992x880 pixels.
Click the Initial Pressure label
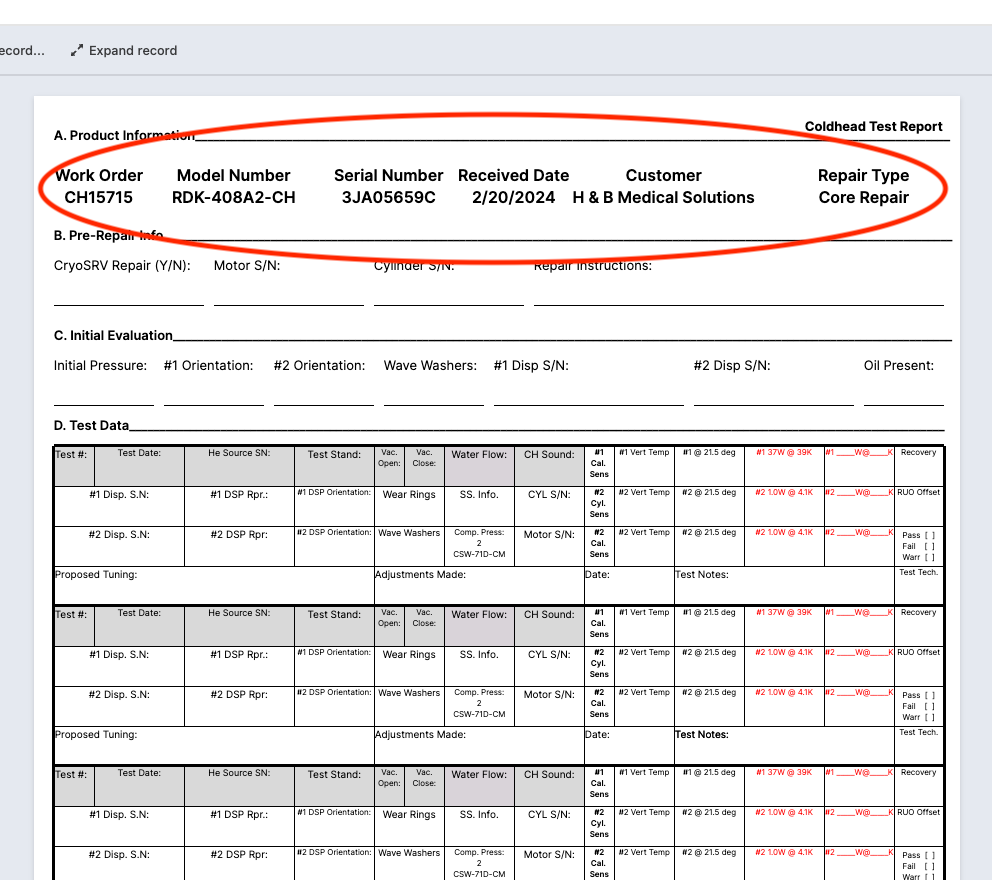pos(100,366)
